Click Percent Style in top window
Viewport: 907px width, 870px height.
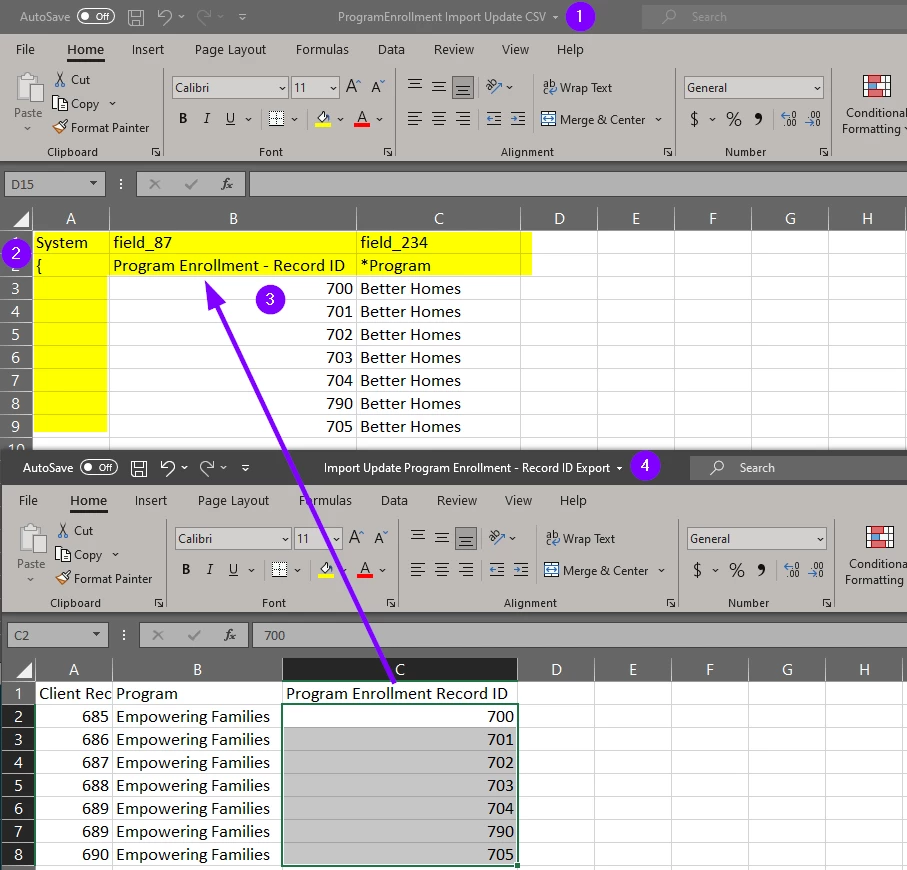click(734, 119)
